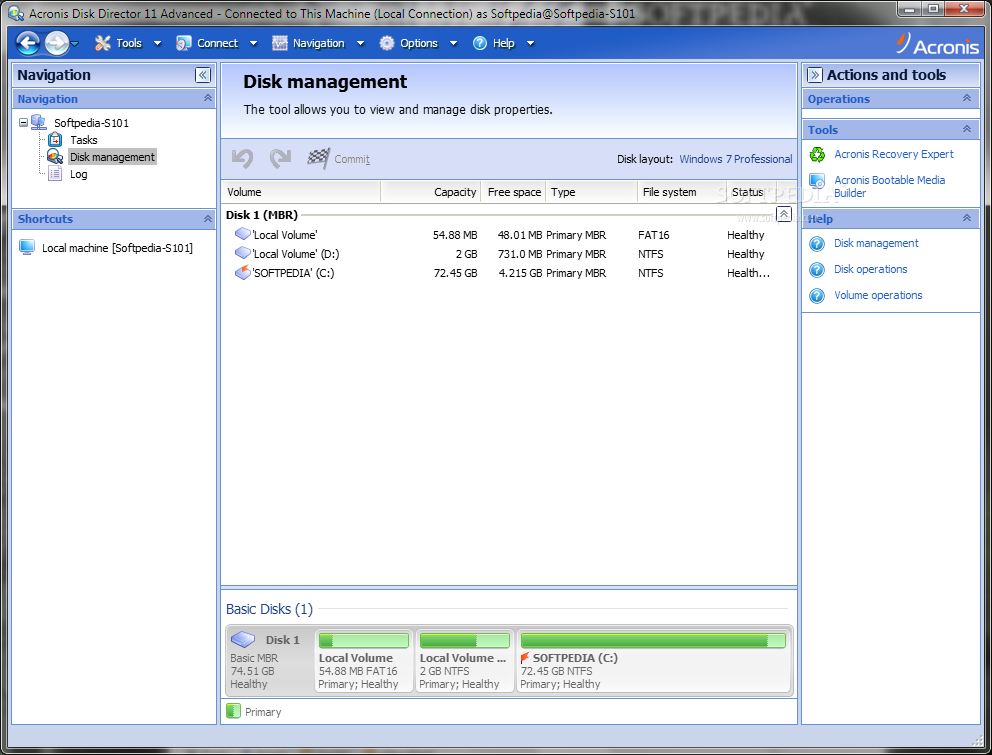992x755 pixels.
Task: Click the Commit checkered flag button
Action: tap(338, 159)
